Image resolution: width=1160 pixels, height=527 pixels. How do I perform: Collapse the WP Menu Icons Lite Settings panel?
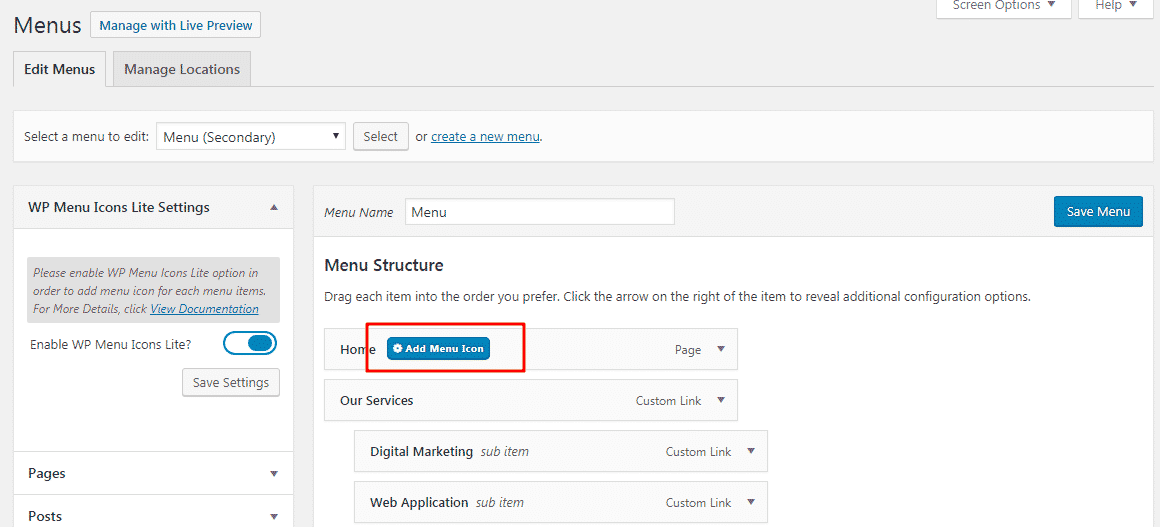tap(274, 207)
